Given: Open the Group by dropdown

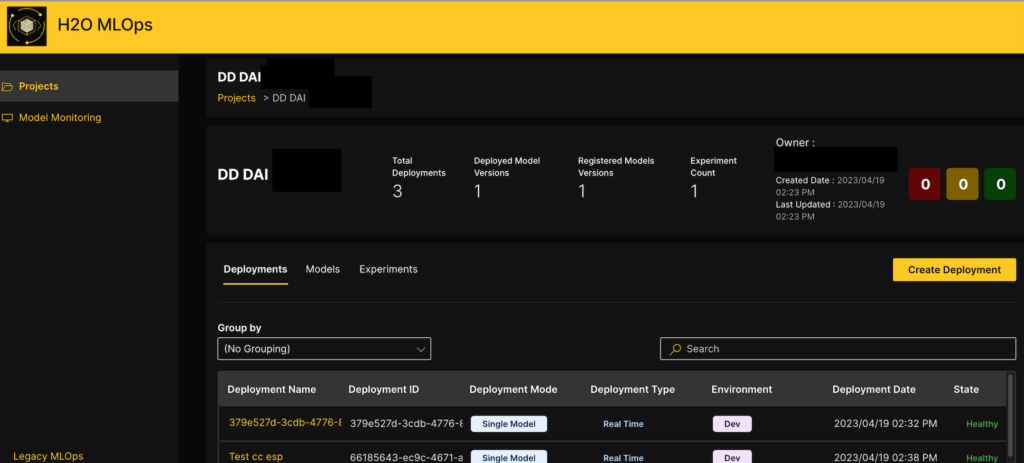Looking at the screenshot, I should 323,349.
